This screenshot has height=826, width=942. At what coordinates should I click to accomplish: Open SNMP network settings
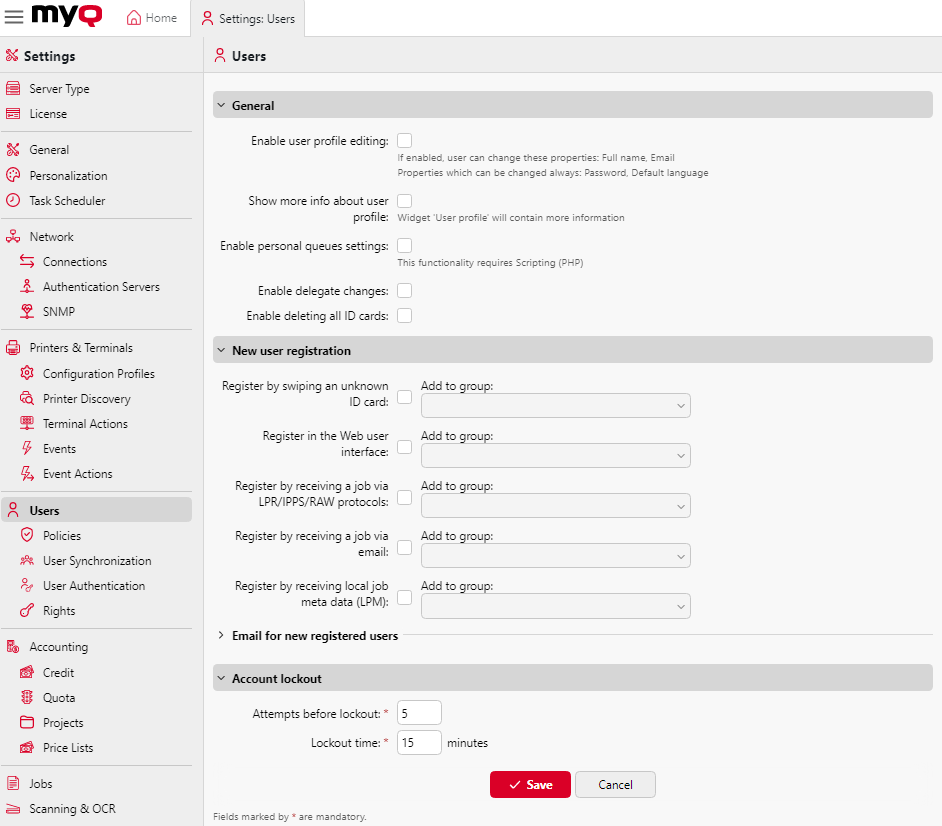(66, 311)
